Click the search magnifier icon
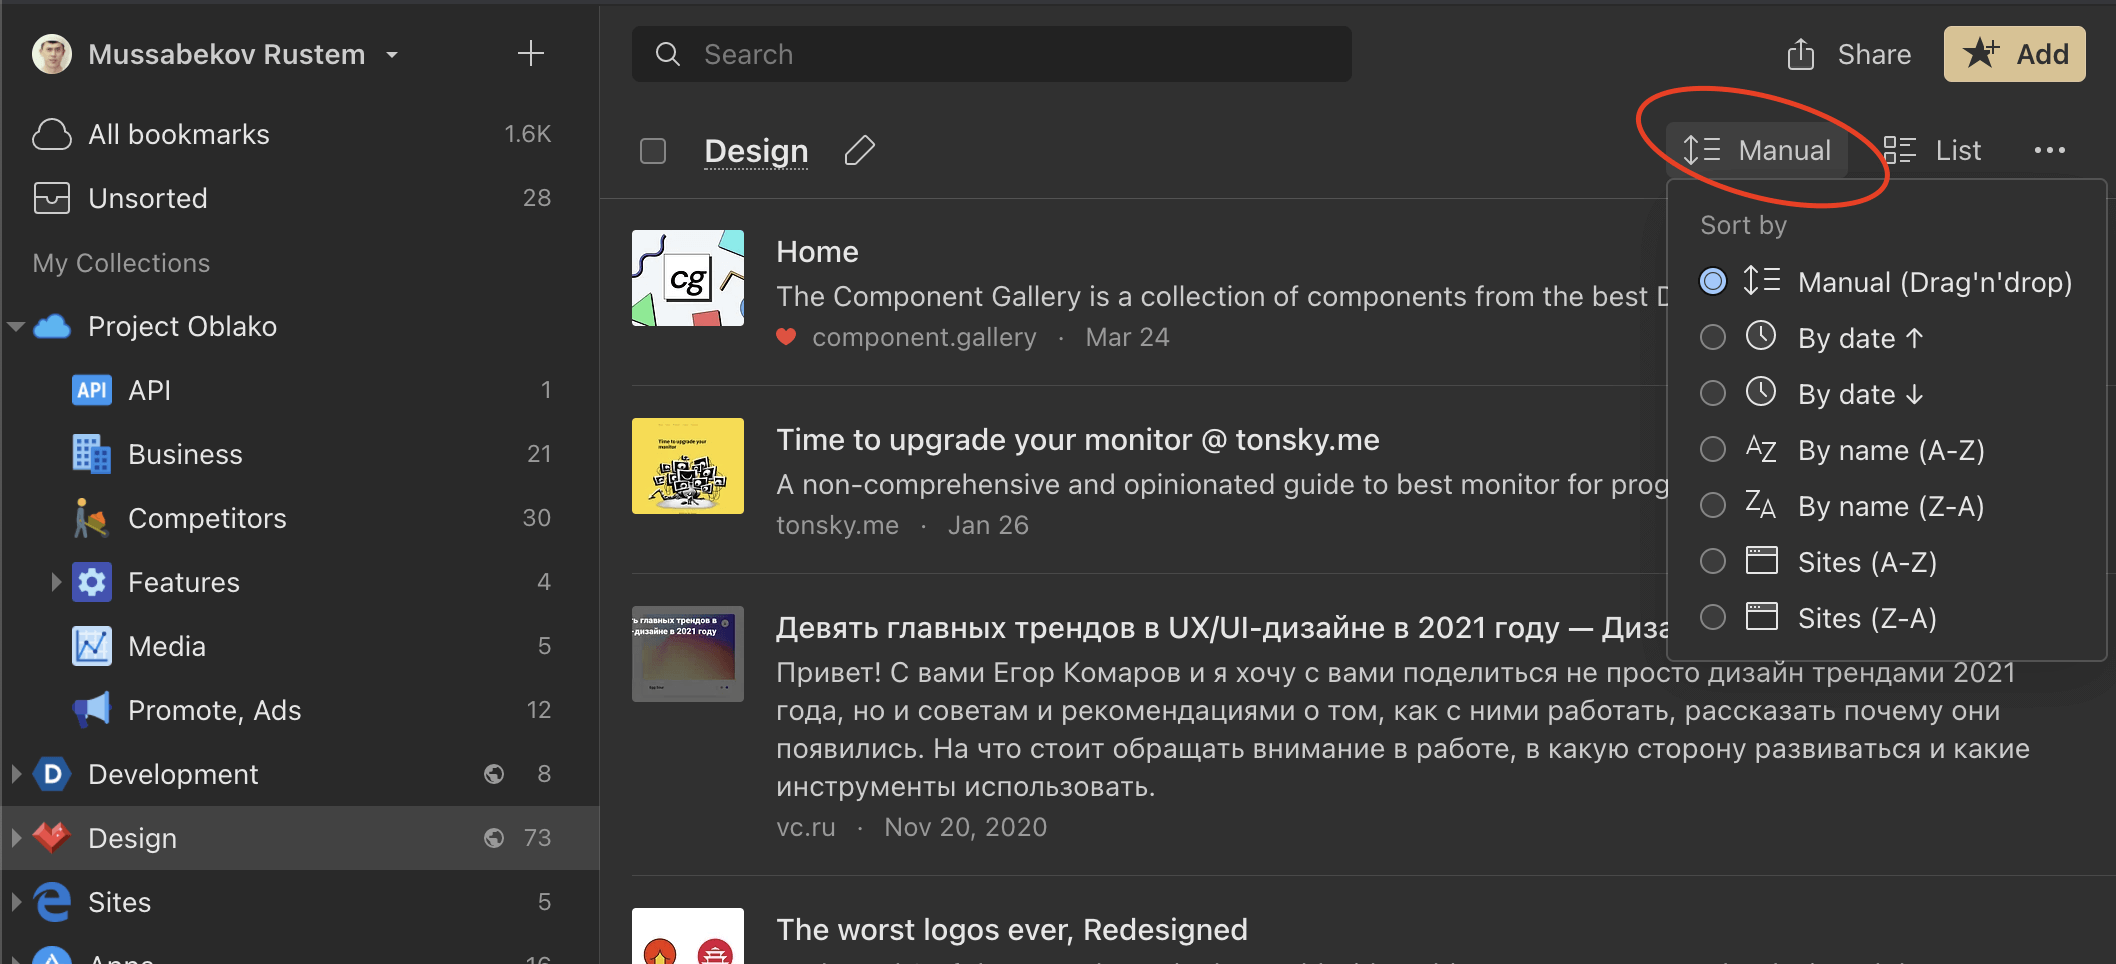 668,54
